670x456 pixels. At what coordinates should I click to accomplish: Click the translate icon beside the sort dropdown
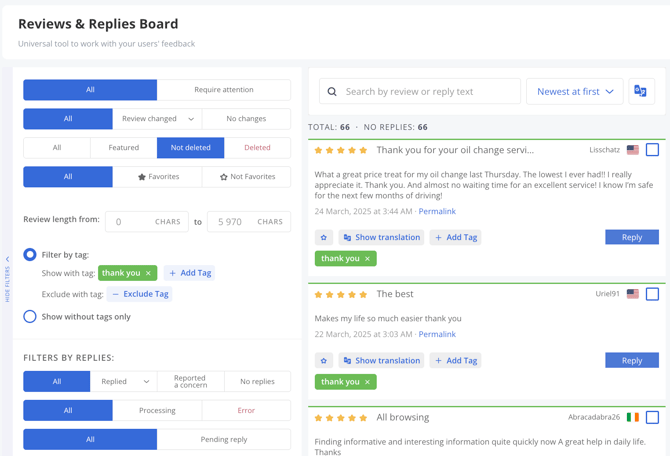pos(641,91)
